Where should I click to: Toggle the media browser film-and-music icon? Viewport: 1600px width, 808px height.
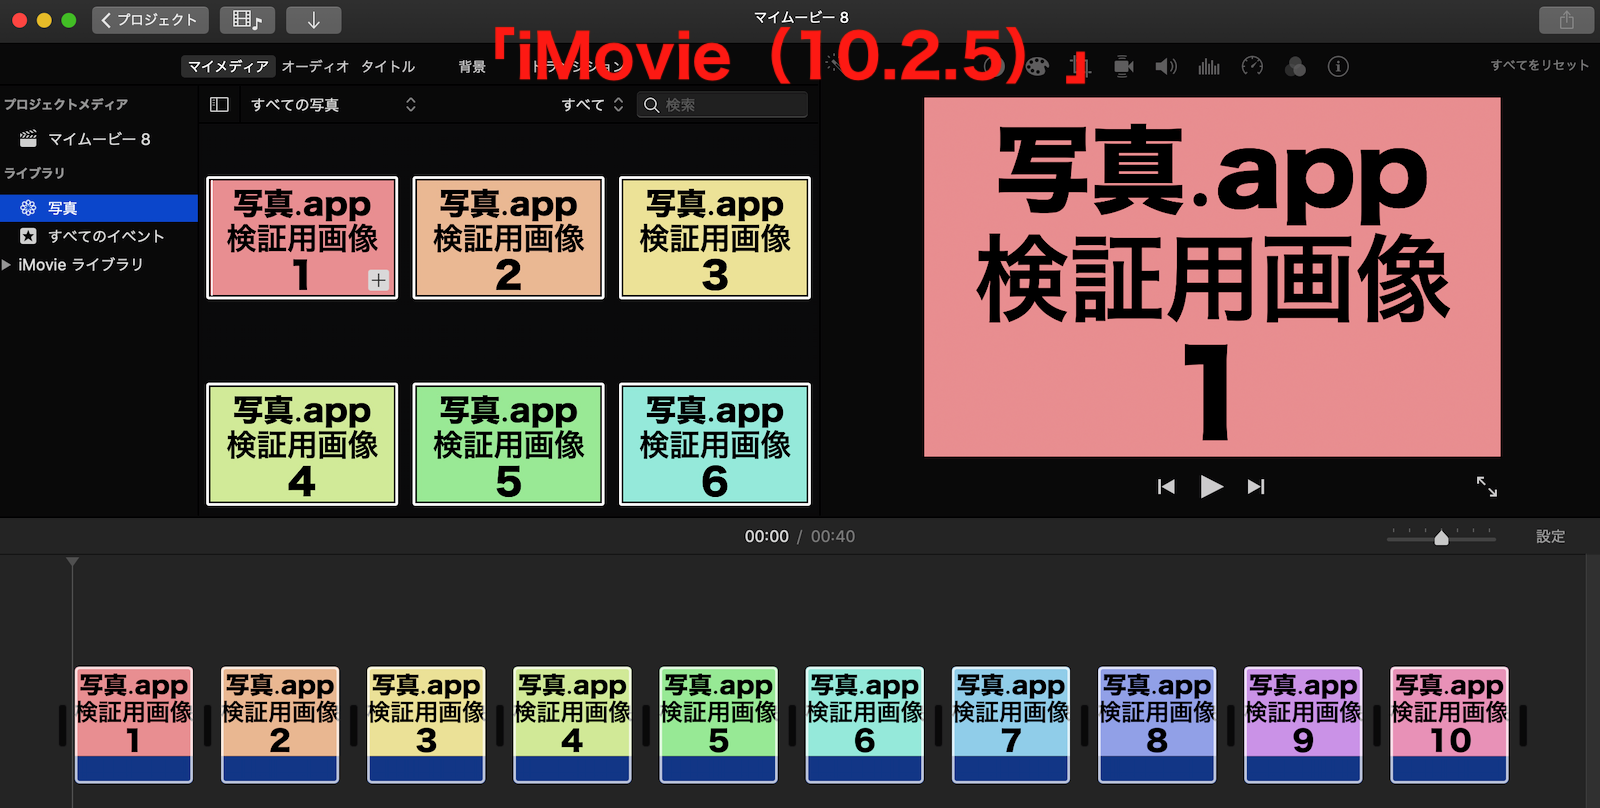click(x=246, y=20)
